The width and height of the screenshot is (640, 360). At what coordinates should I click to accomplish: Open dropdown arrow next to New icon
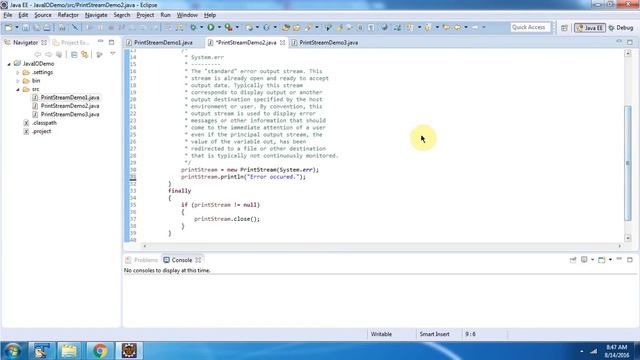tap(17, 27)
